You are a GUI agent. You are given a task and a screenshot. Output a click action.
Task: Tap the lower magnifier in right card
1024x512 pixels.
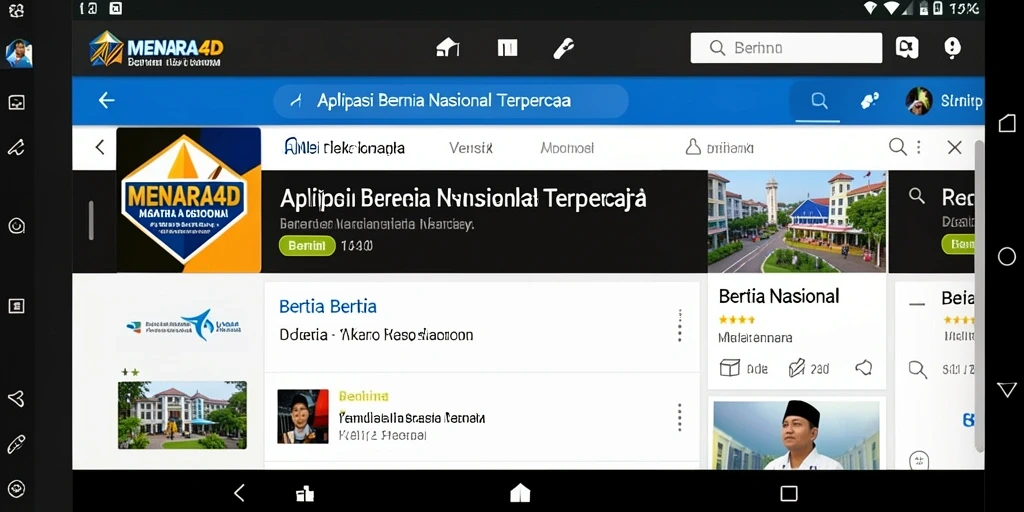pyautogui.click(x=918, y=370)
